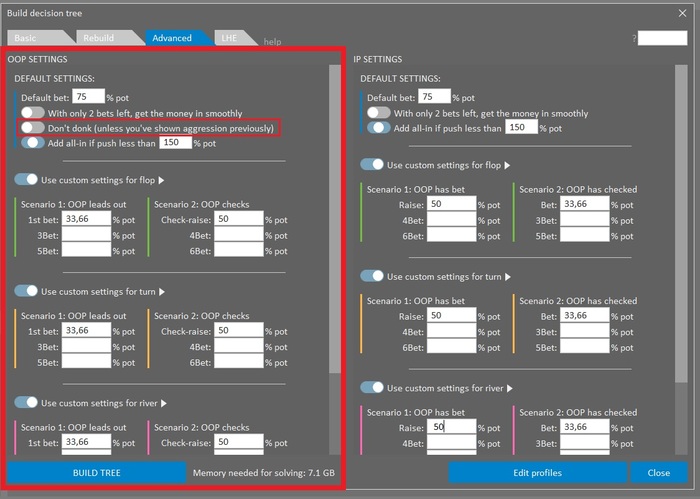Screen dimensions: 700x499
Task: Select the Advanced tab
Action: [175, 38]
